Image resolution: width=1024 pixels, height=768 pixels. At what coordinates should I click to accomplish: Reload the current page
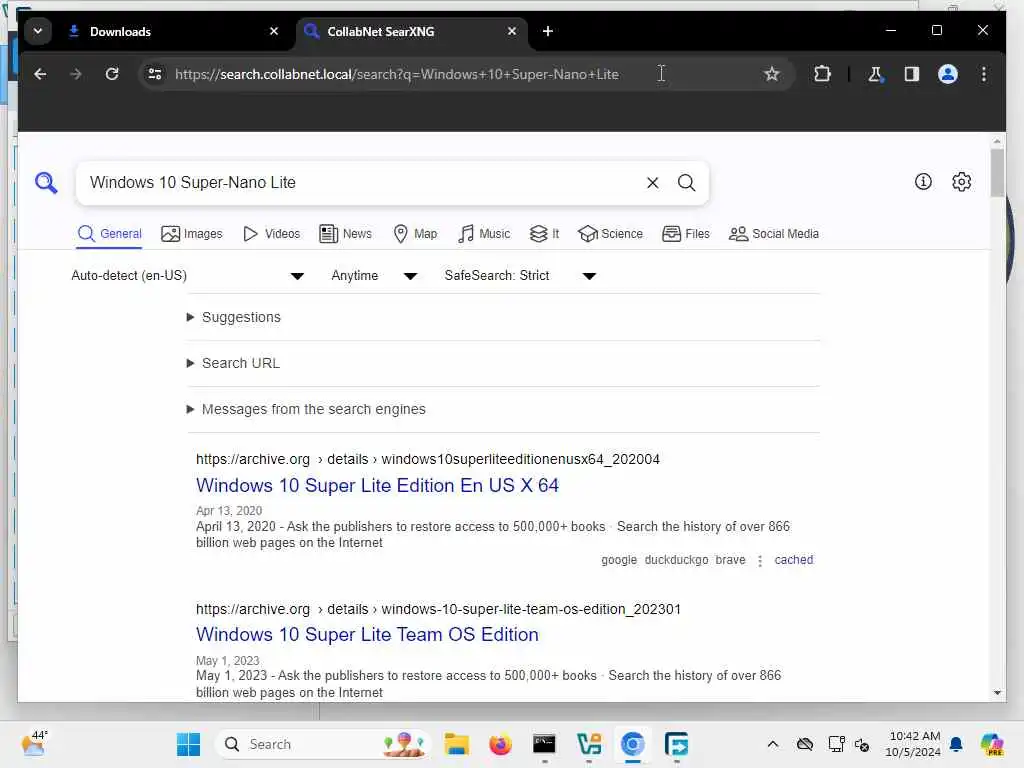tap(112, 74)
